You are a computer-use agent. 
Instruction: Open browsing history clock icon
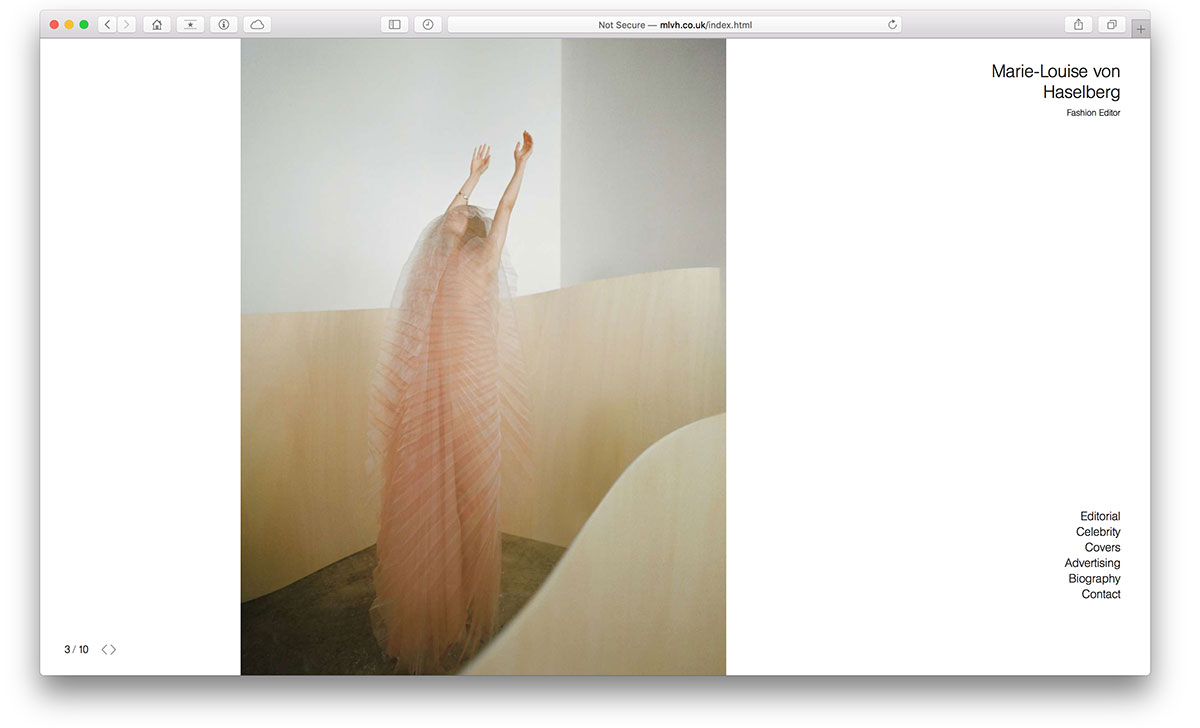click(428, 24)
